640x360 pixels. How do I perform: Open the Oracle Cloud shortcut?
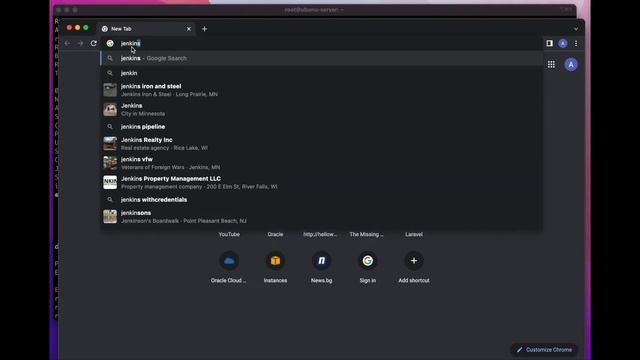[x=229, y=266]
